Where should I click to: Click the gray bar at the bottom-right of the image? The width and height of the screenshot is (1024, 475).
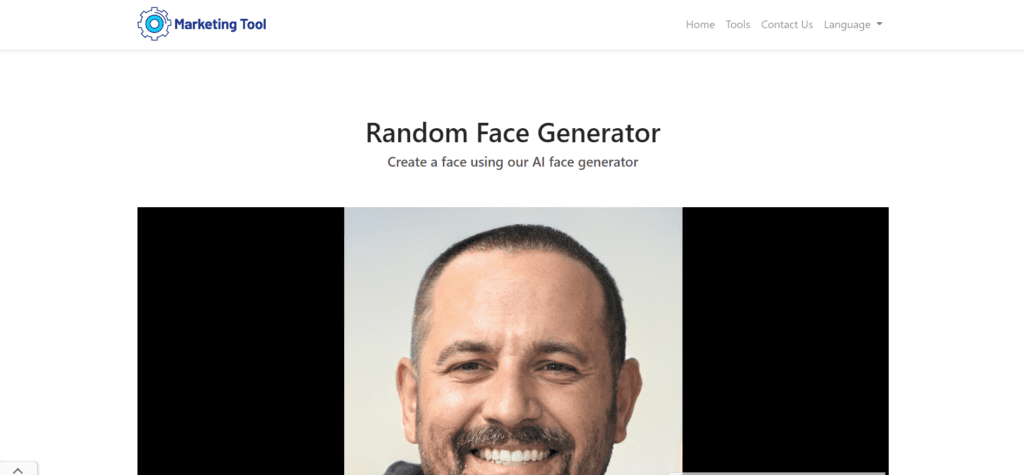point(777,474)
